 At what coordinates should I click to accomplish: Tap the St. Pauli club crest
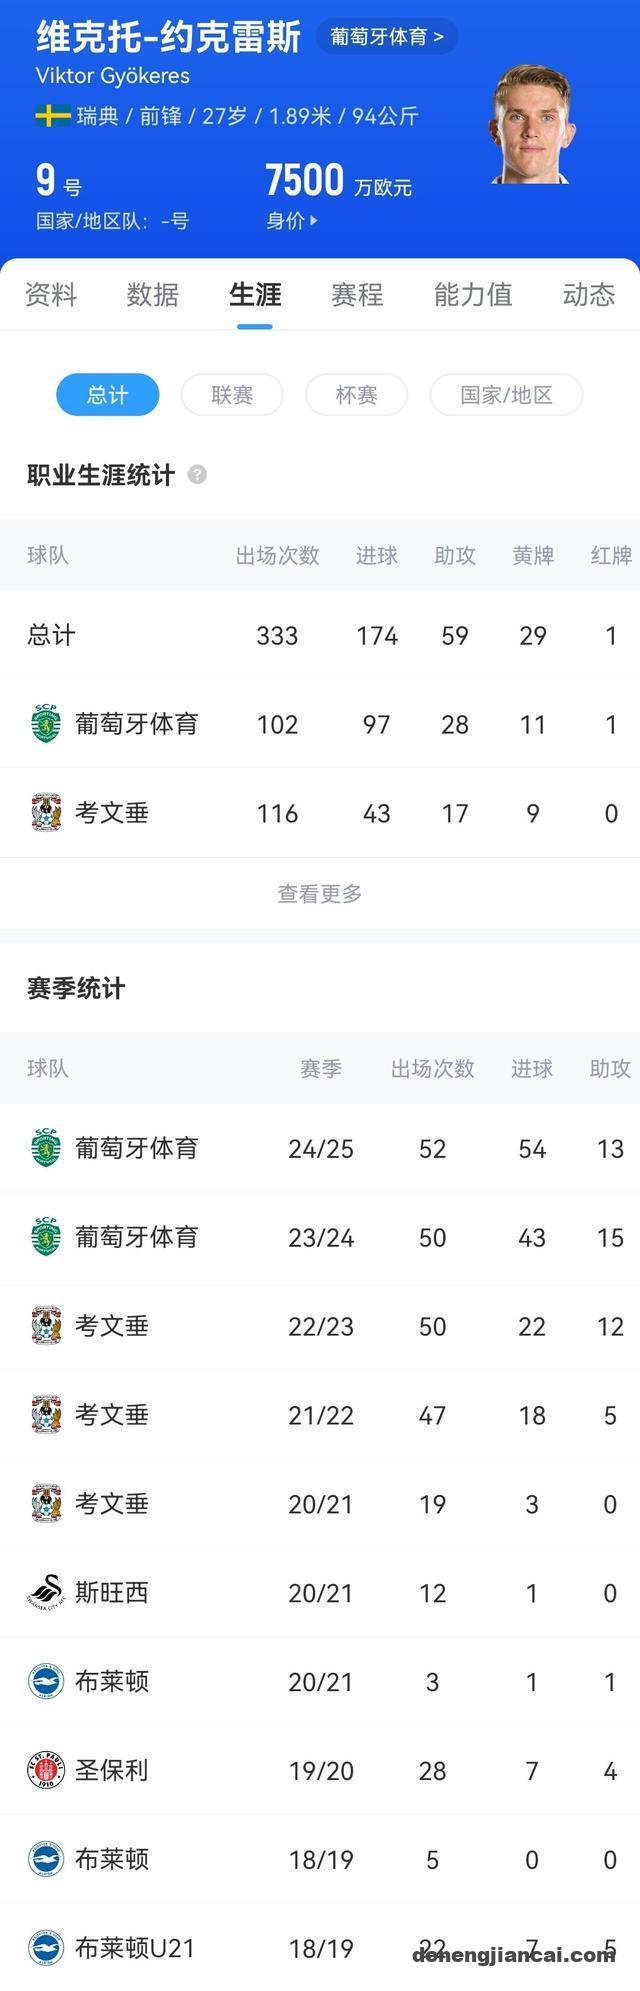pyautogui.click(x=46, y=1770)
